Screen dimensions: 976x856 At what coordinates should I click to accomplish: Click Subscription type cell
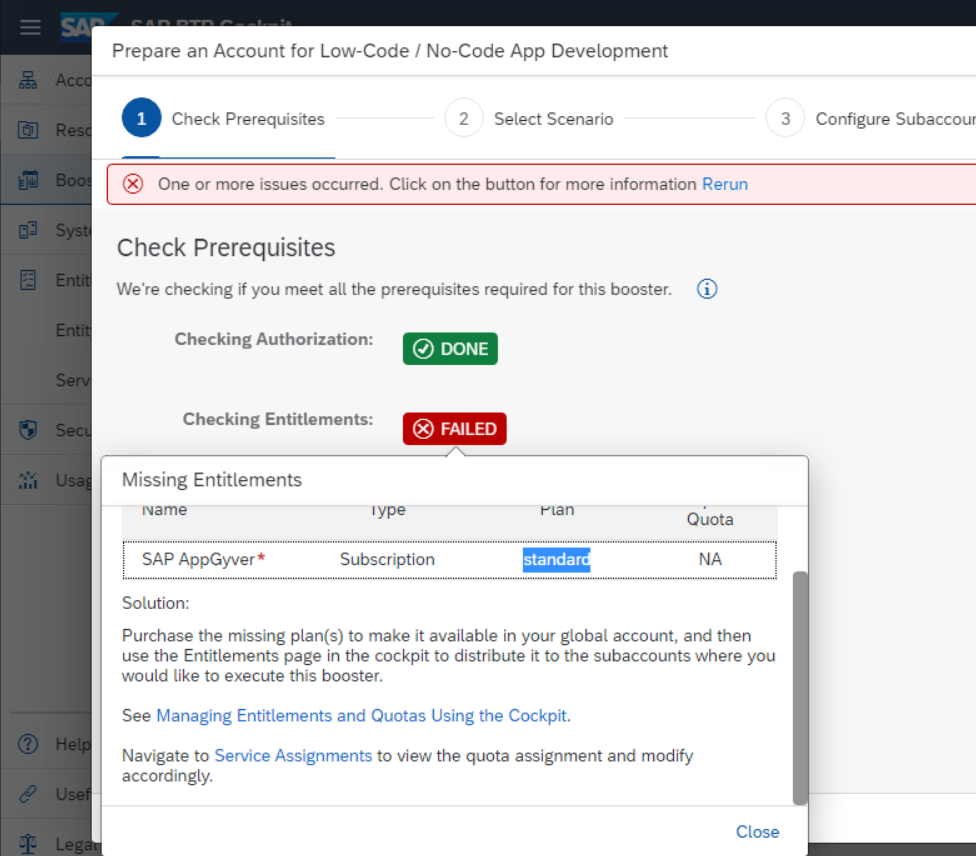pos(387,559)
